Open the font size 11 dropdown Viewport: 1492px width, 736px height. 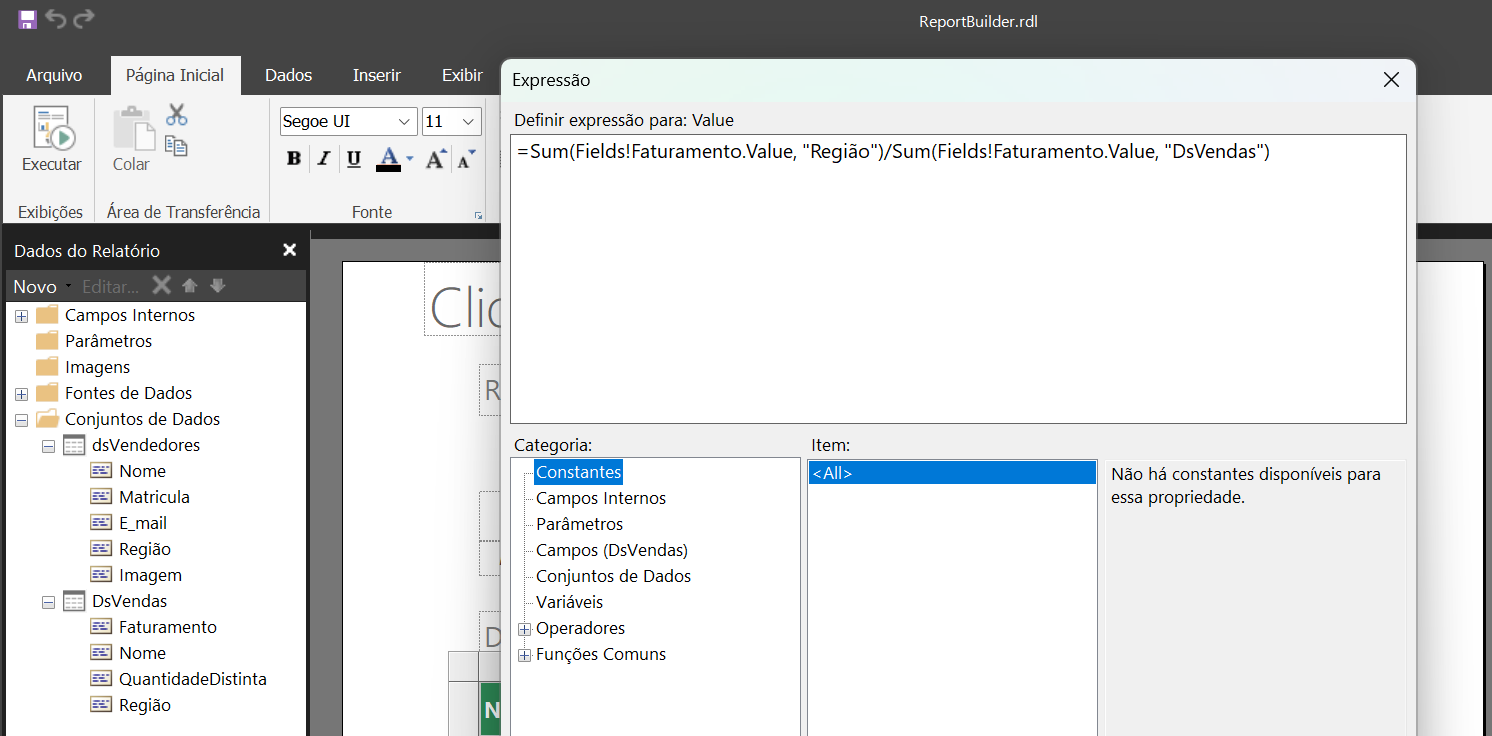point(469,121)
